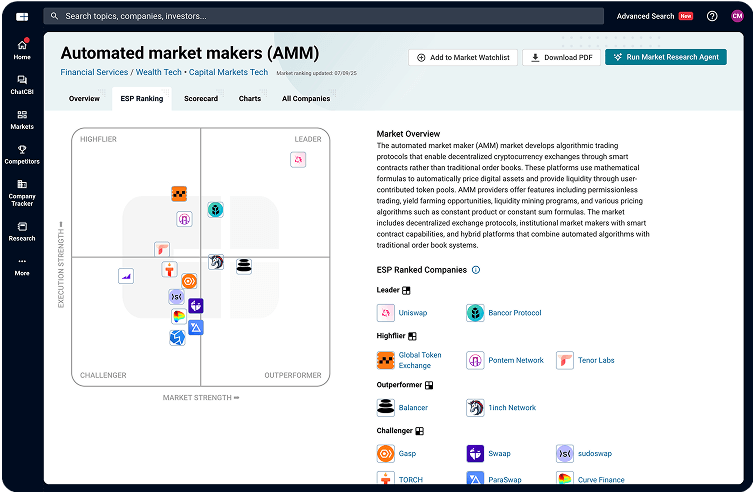The image size is (753, 492).
Task: Switch to the All Companies tab
Action: click(306, 99)
